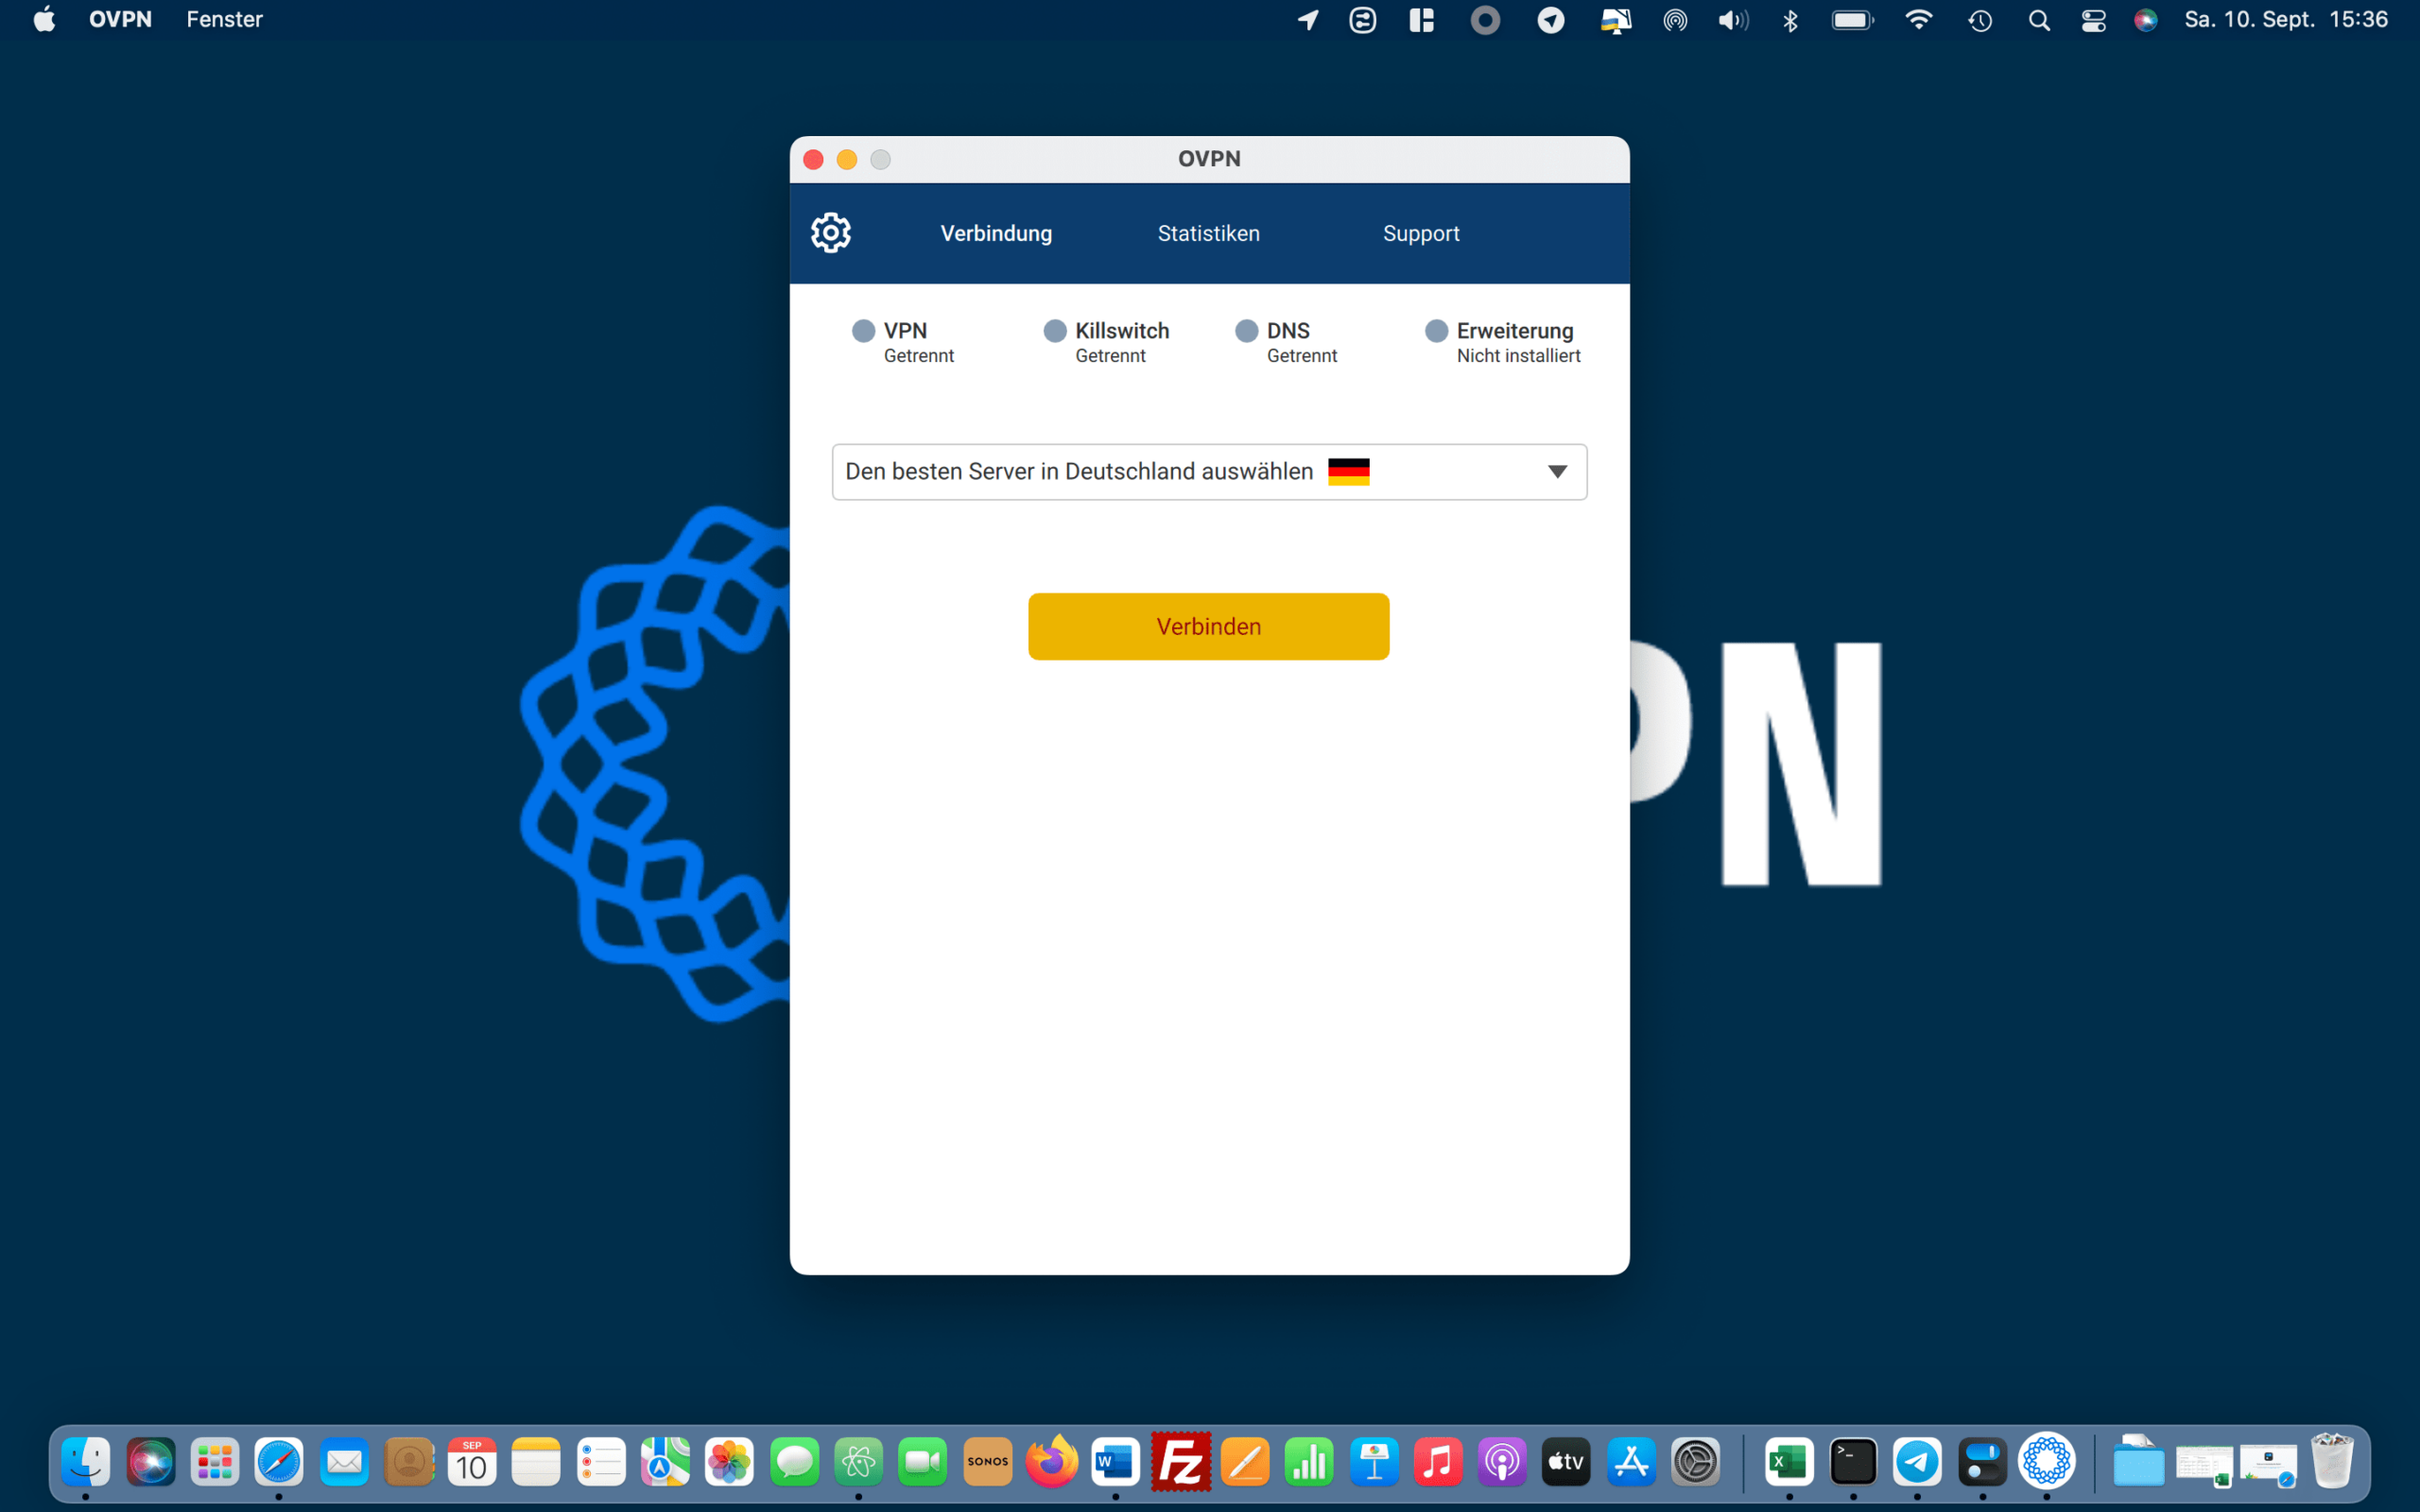Open the OVPN menu in menu bar
2420x1512 pixels.
120,19
